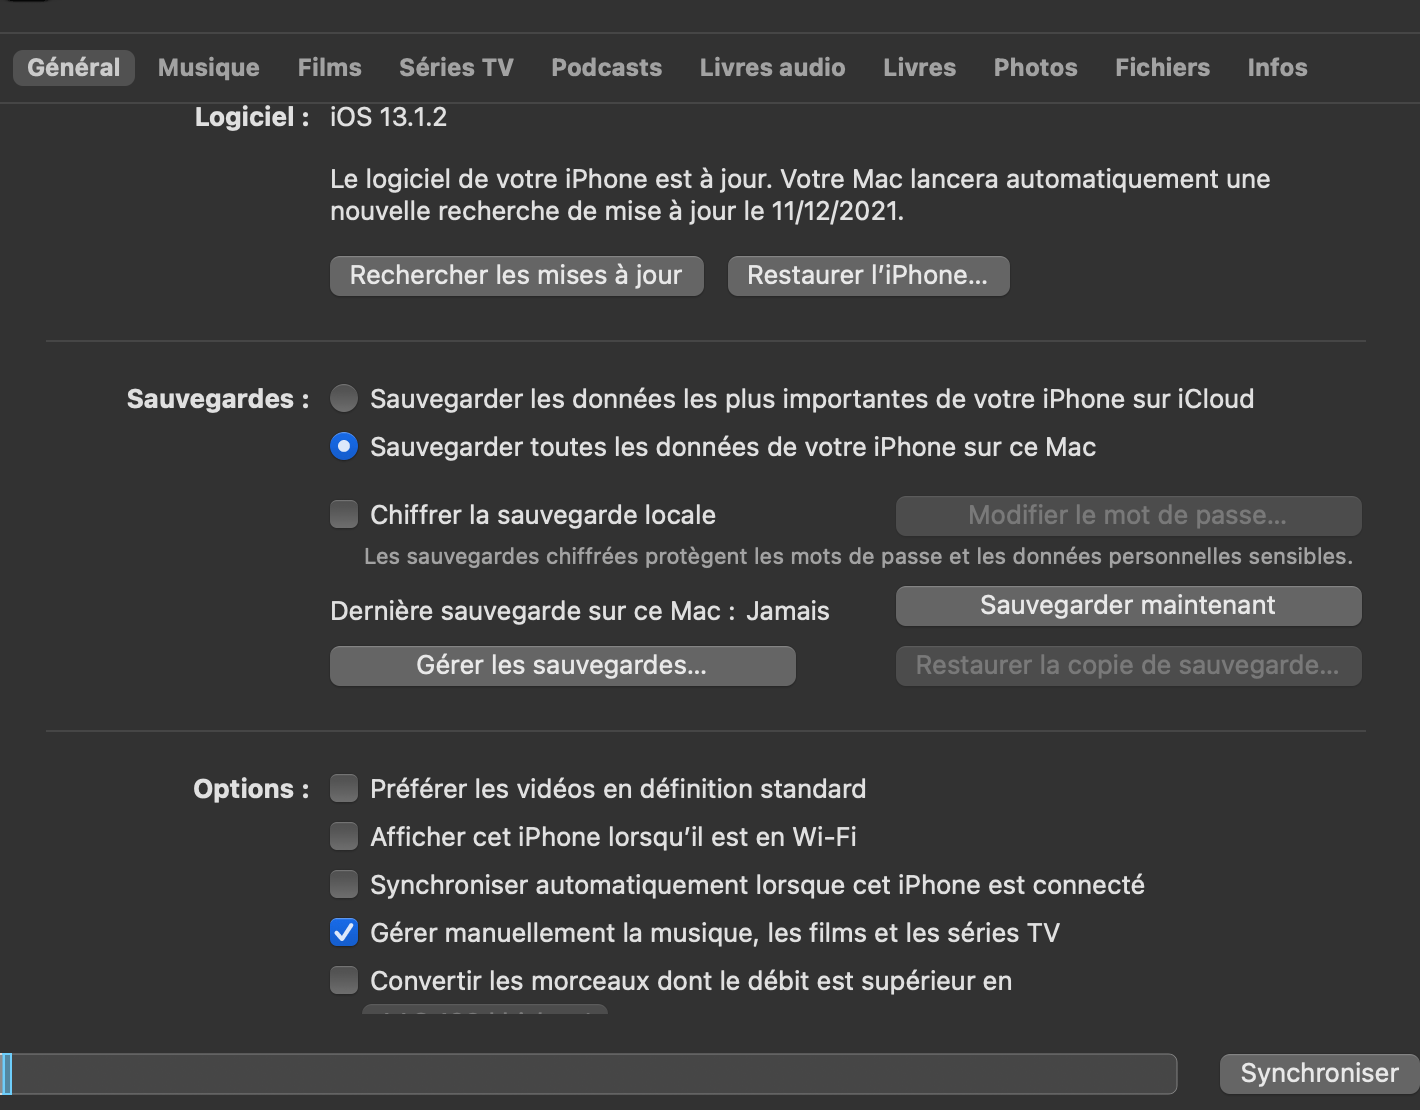Switch to the Fichiers tab

pos(1162,67)
